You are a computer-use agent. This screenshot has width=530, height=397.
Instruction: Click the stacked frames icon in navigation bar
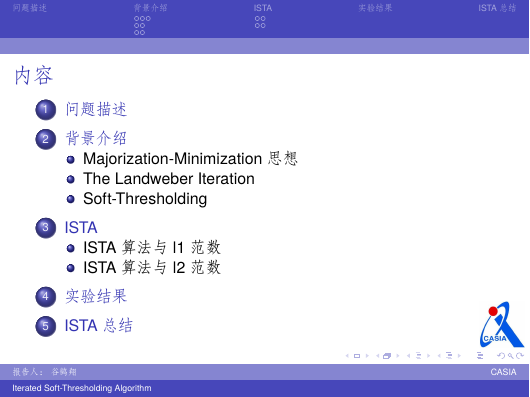coord(387,356)
